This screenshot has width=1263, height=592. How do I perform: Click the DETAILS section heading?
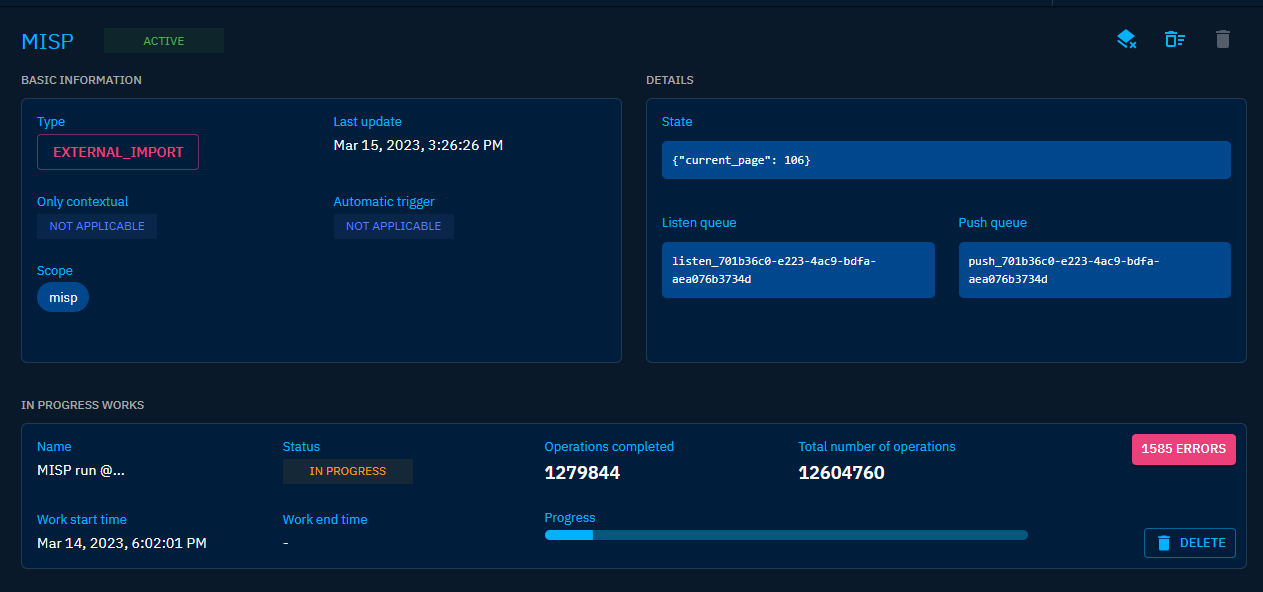pos(670,80)
